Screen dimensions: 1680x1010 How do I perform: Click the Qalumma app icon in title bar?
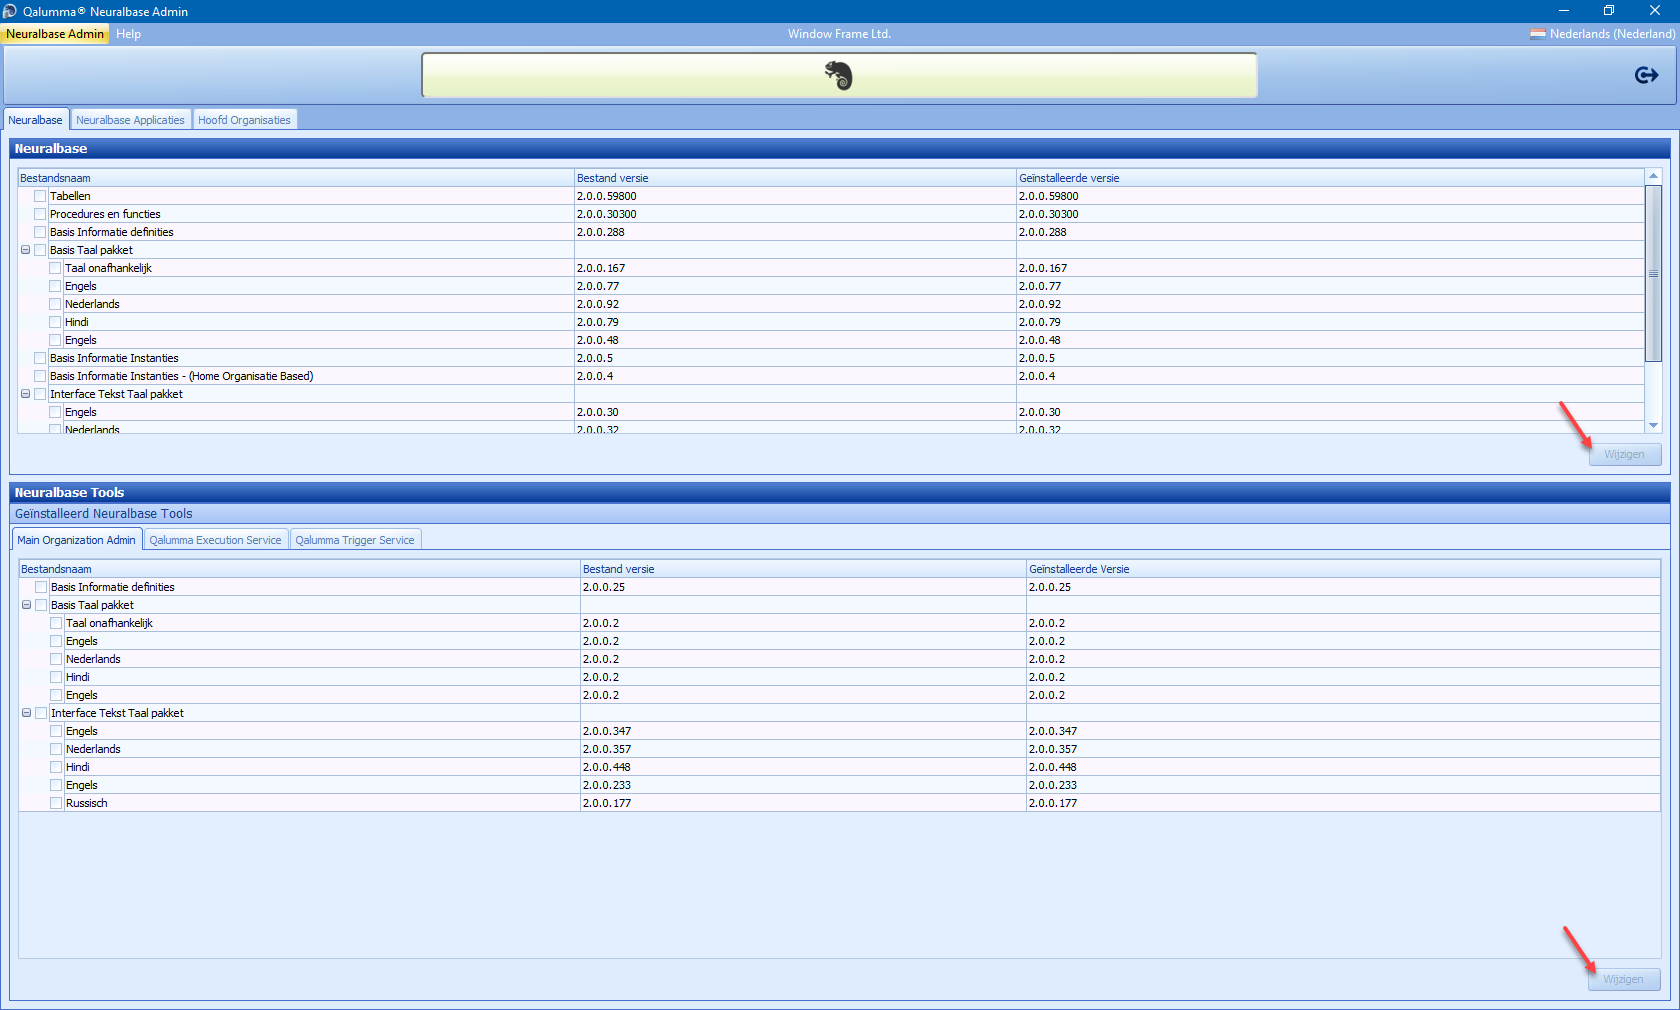[10, 11]
